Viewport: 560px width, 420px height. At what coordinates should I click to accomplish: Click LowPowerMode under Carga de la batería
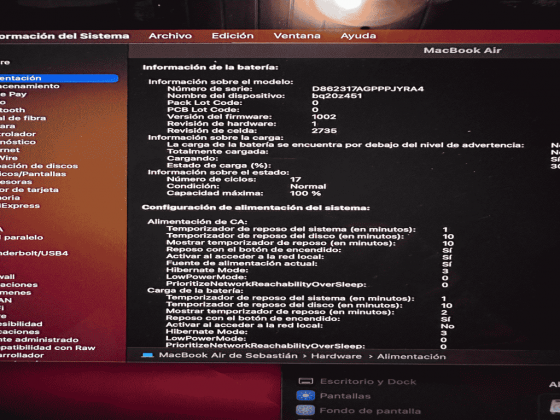click(206, 339)
